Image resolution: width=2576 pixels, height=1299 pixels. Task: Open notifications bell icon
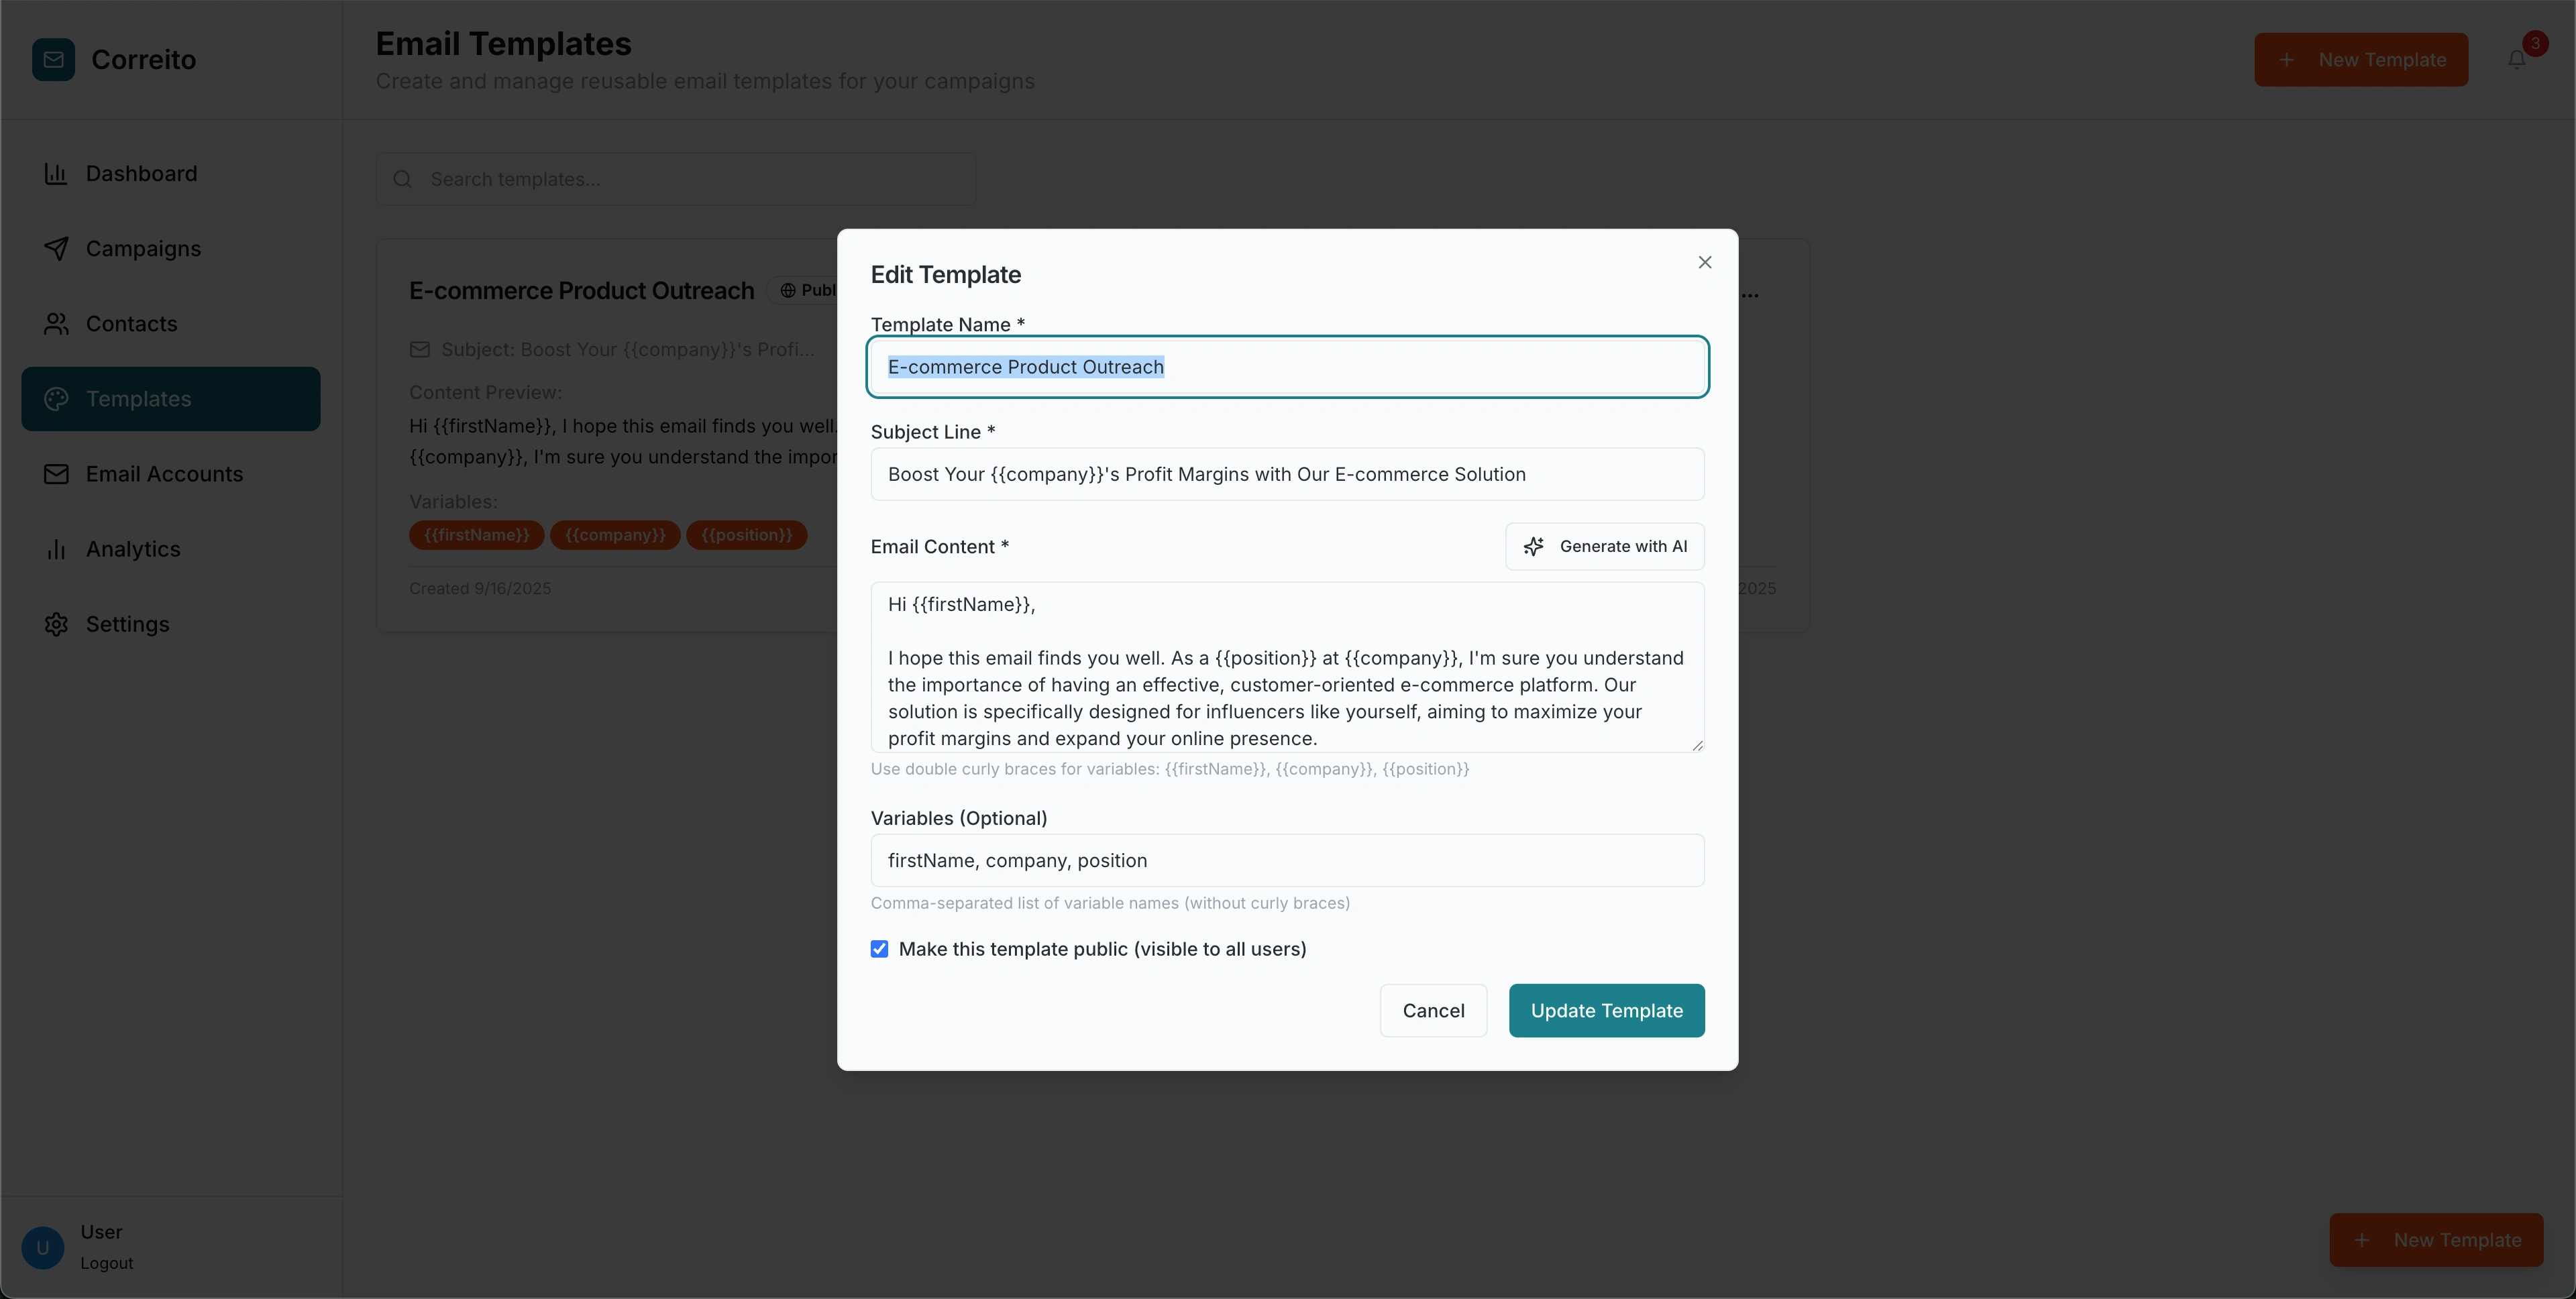tap(2516, 60)
